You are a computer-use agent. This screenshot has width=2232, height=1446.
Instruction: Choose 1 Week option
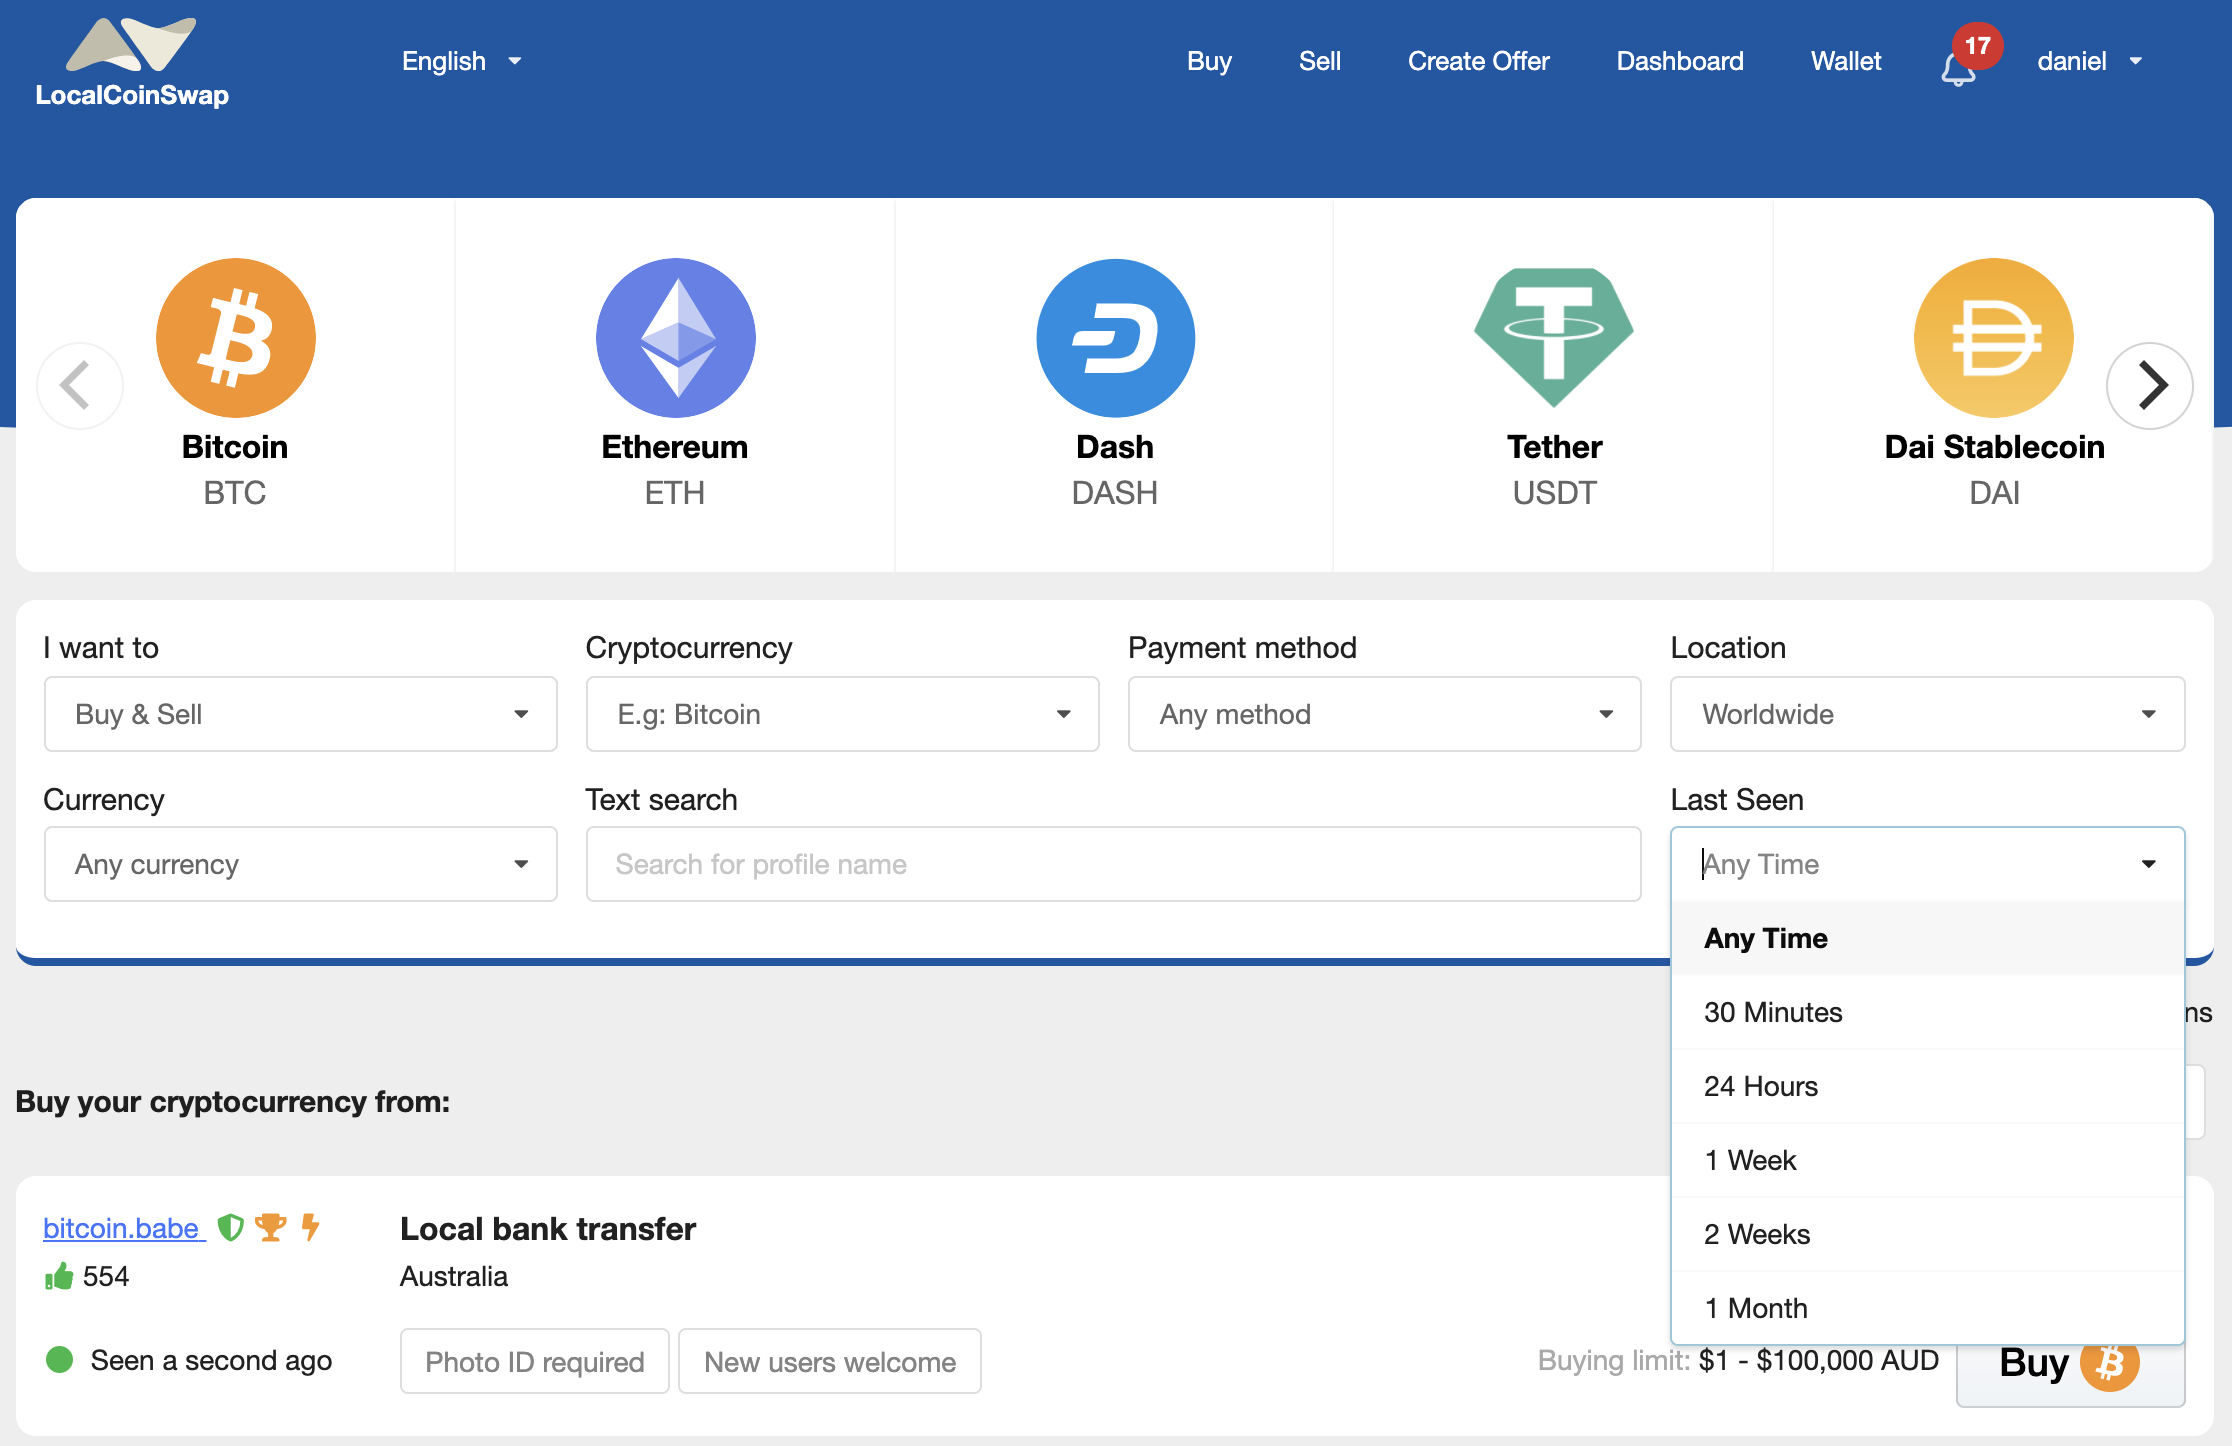(1928, 1160)
